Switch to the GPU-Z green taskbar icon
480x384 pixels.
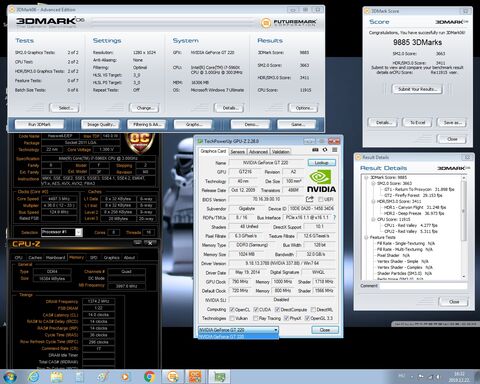pos(220,377)
